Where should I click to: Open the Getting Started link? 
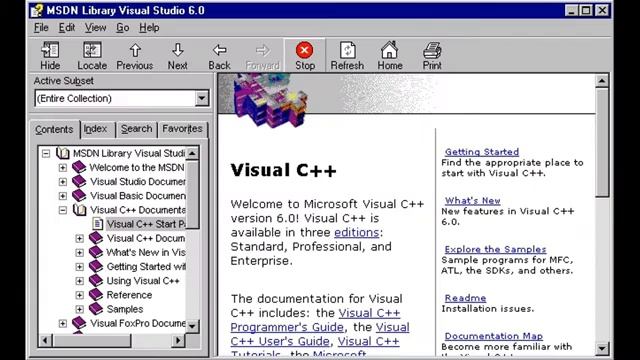click(482, 152)
